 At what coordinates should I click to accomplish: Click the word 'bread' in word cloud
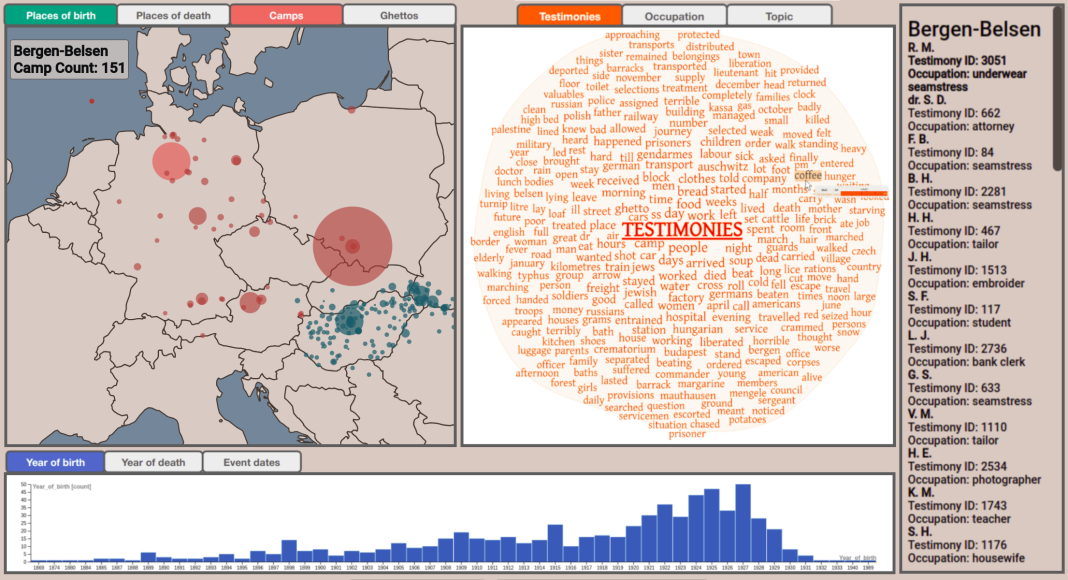(x=692, y=191)
